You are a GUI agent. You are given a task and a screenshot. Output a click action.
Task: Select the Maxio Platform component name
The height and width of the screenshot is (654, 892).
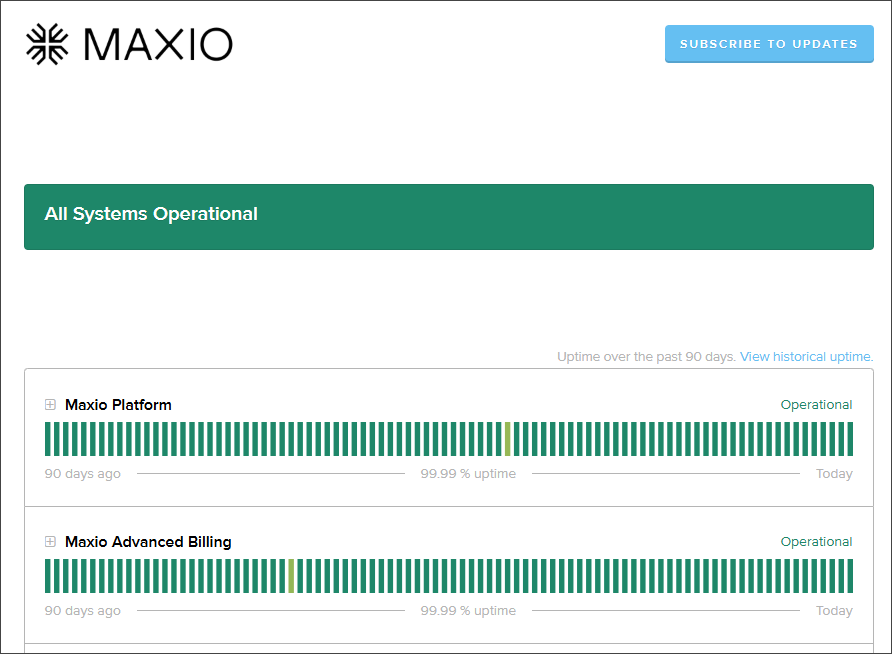118,405
